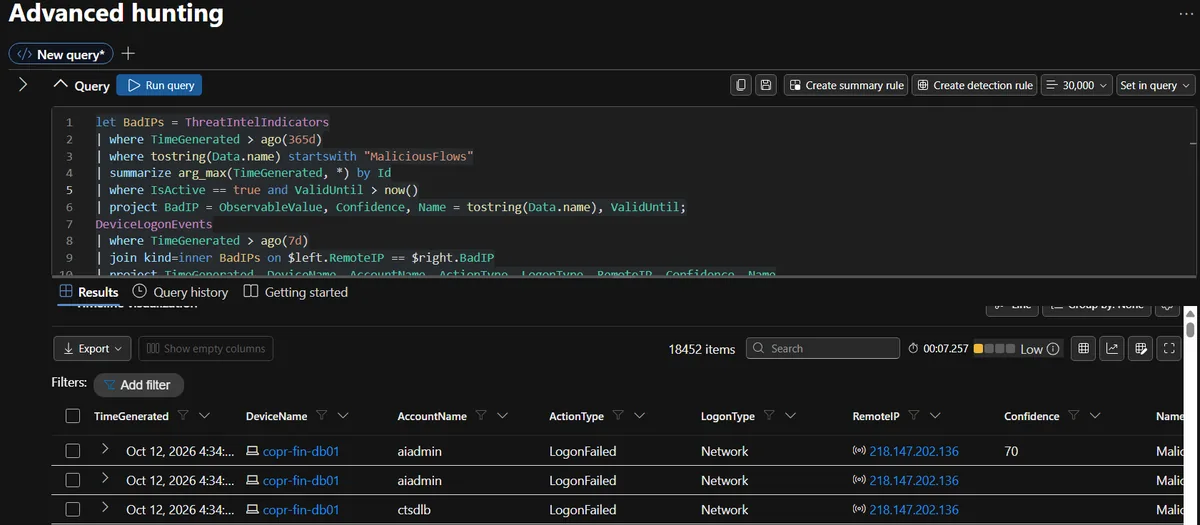This screenshot has width=1200, height=525.
Task: Click the 00:07.257 query duration text
Action: tap(945, 349)
